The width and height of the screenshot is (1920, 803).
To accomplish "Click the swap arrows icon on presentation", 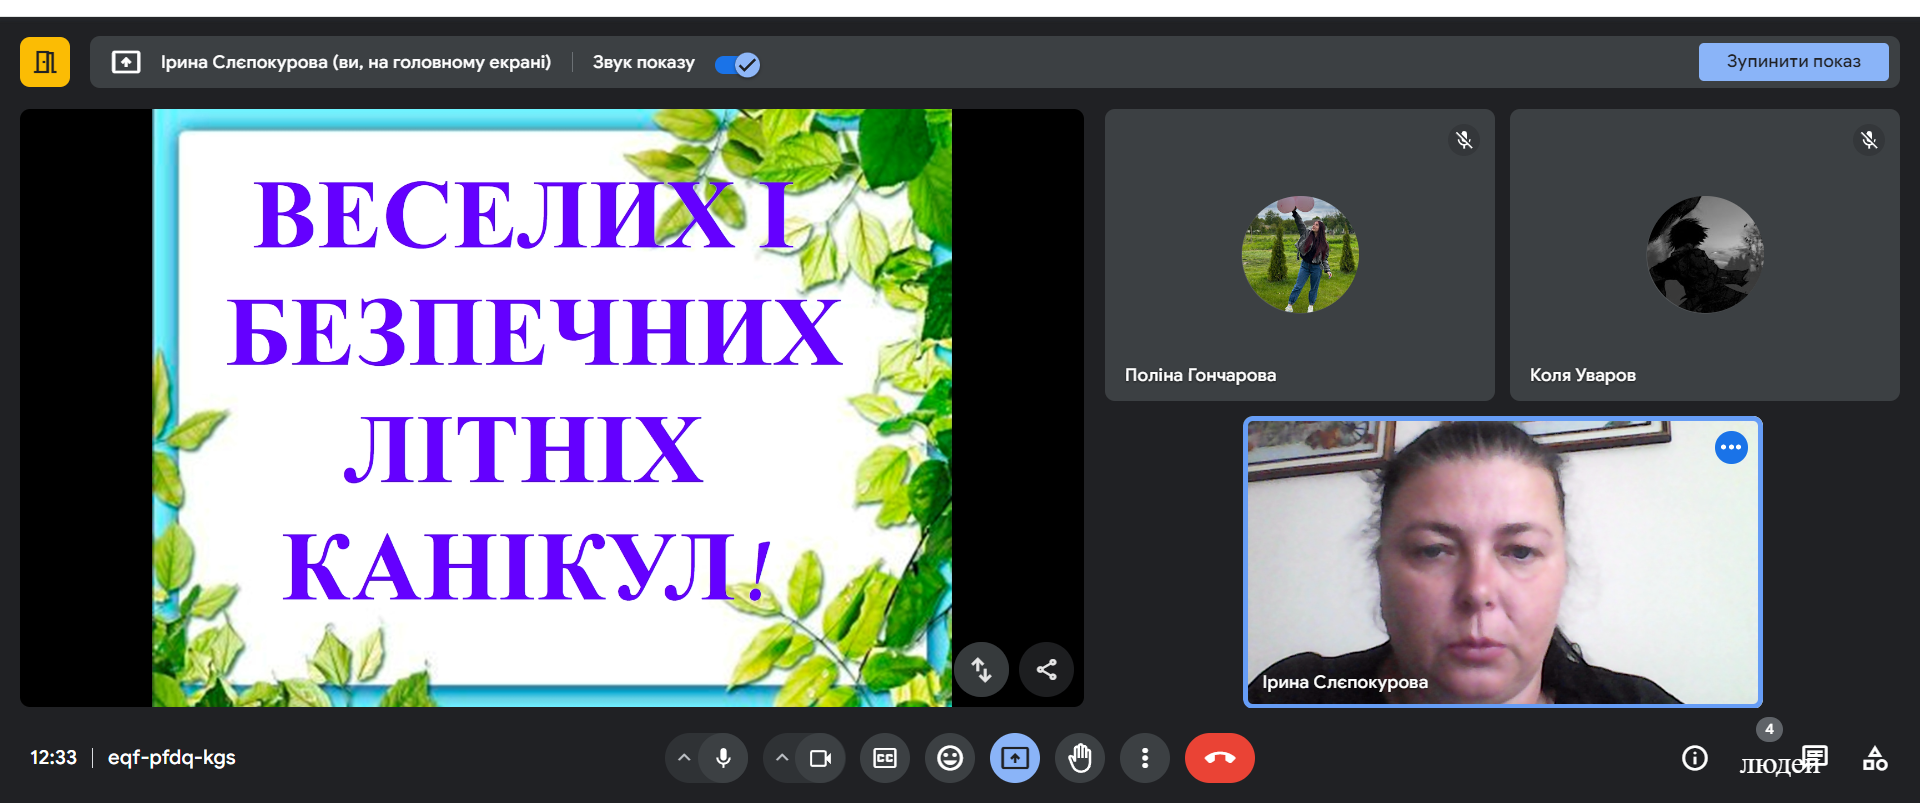I will coord(981,669).
